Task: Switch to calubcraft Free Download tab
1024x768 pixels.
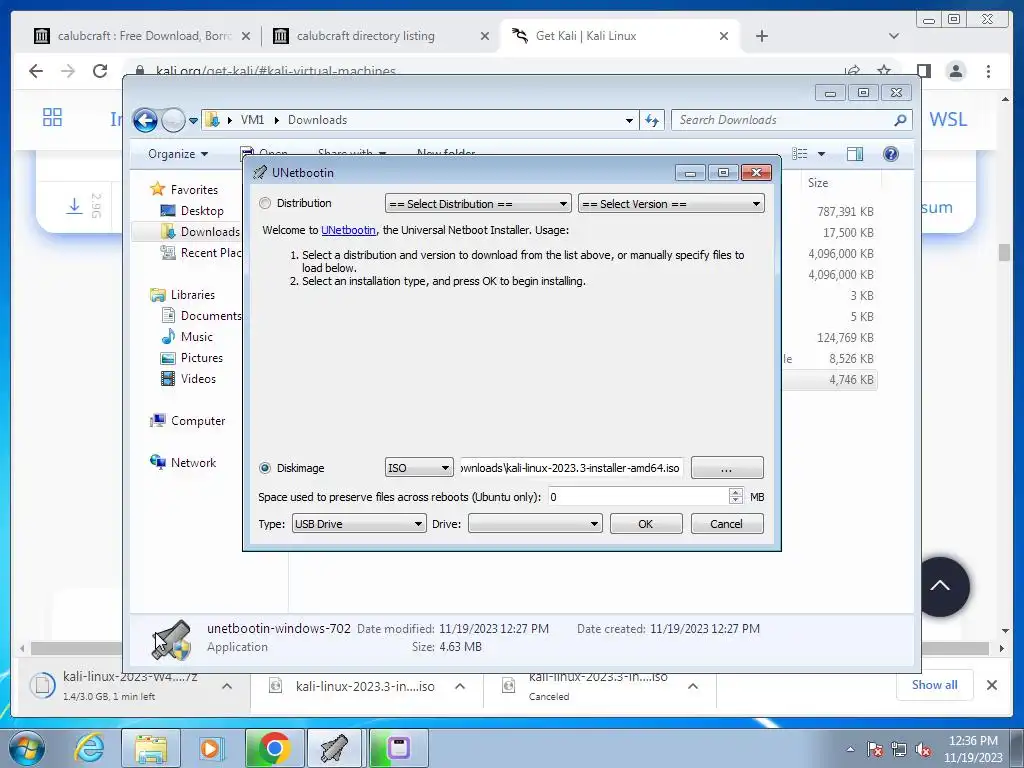Action: click(x=142, y=36)
